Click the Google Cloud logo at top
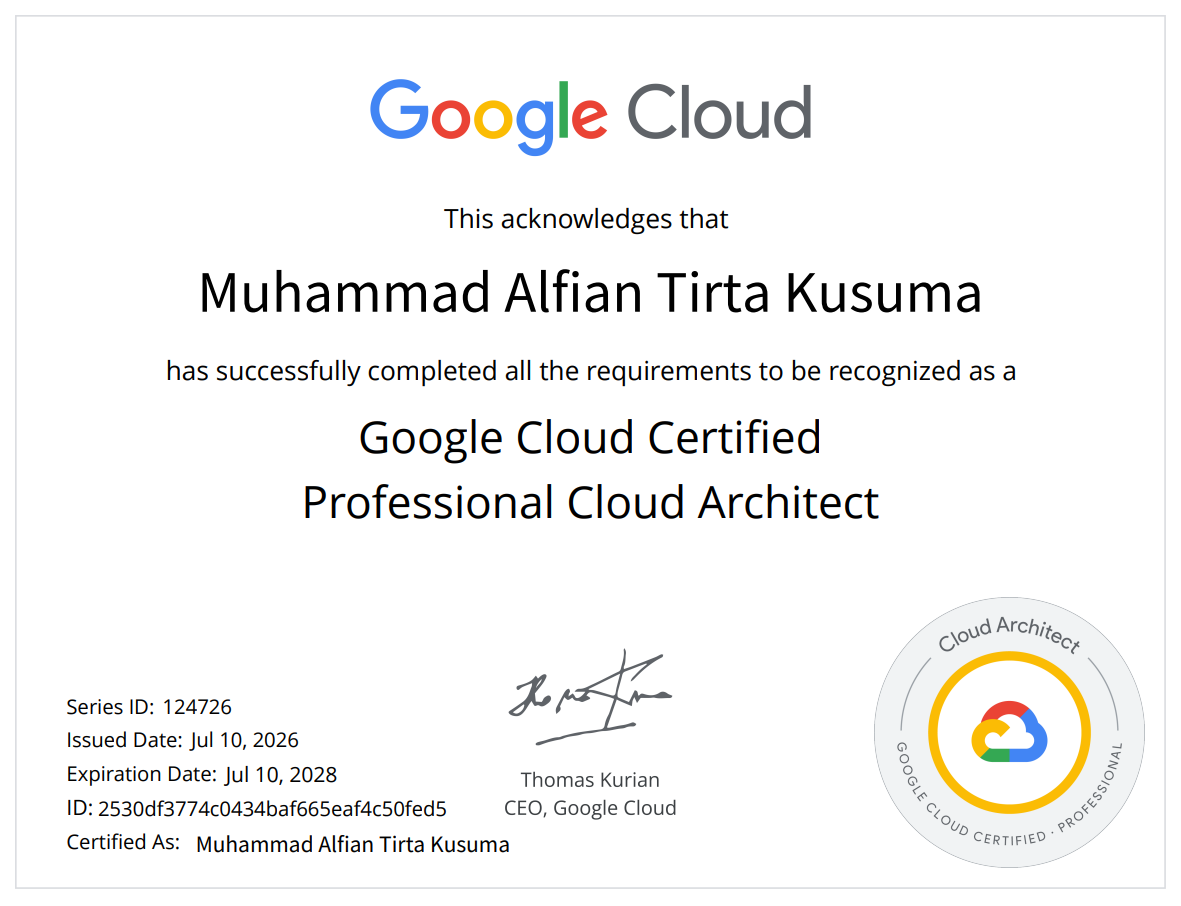The width and height of the screenshot is (1181, 906). pyautogui.click(x=590, y=116)
